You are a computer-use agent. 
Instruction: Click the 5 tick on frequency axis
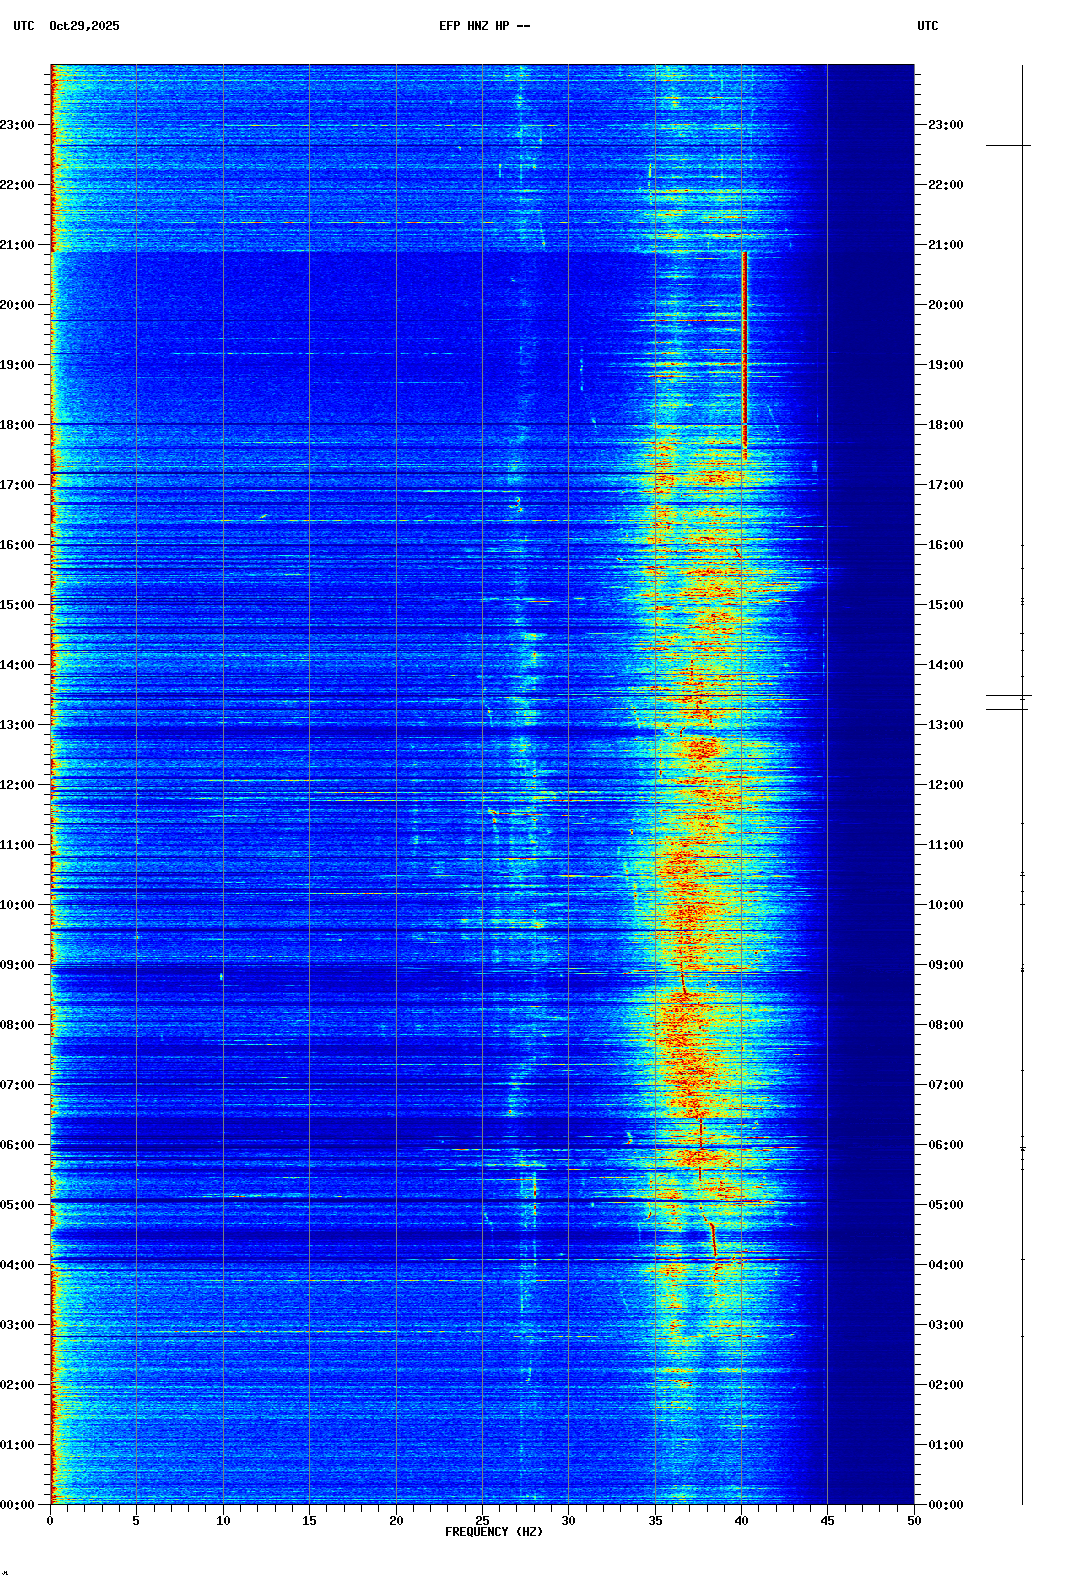tap(136, 1521)
